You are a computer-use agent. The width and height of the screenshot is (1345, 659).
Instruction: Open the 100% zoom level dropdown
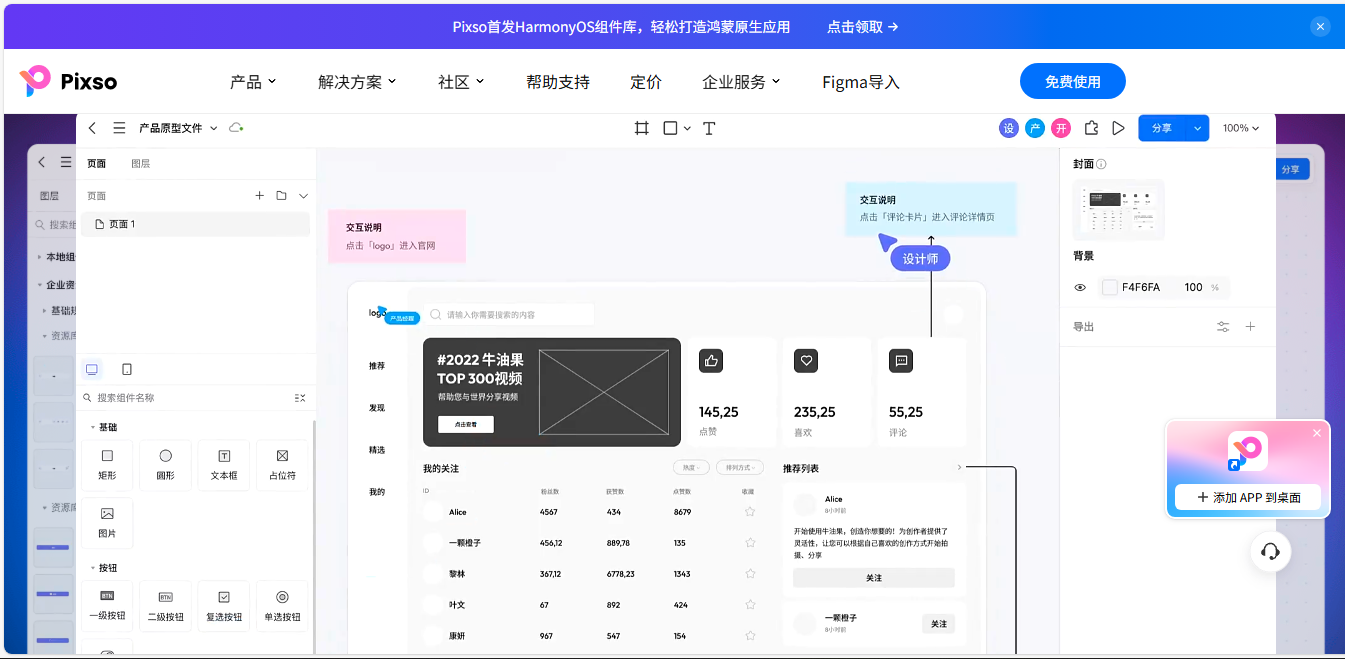[x=1241, y=128]
